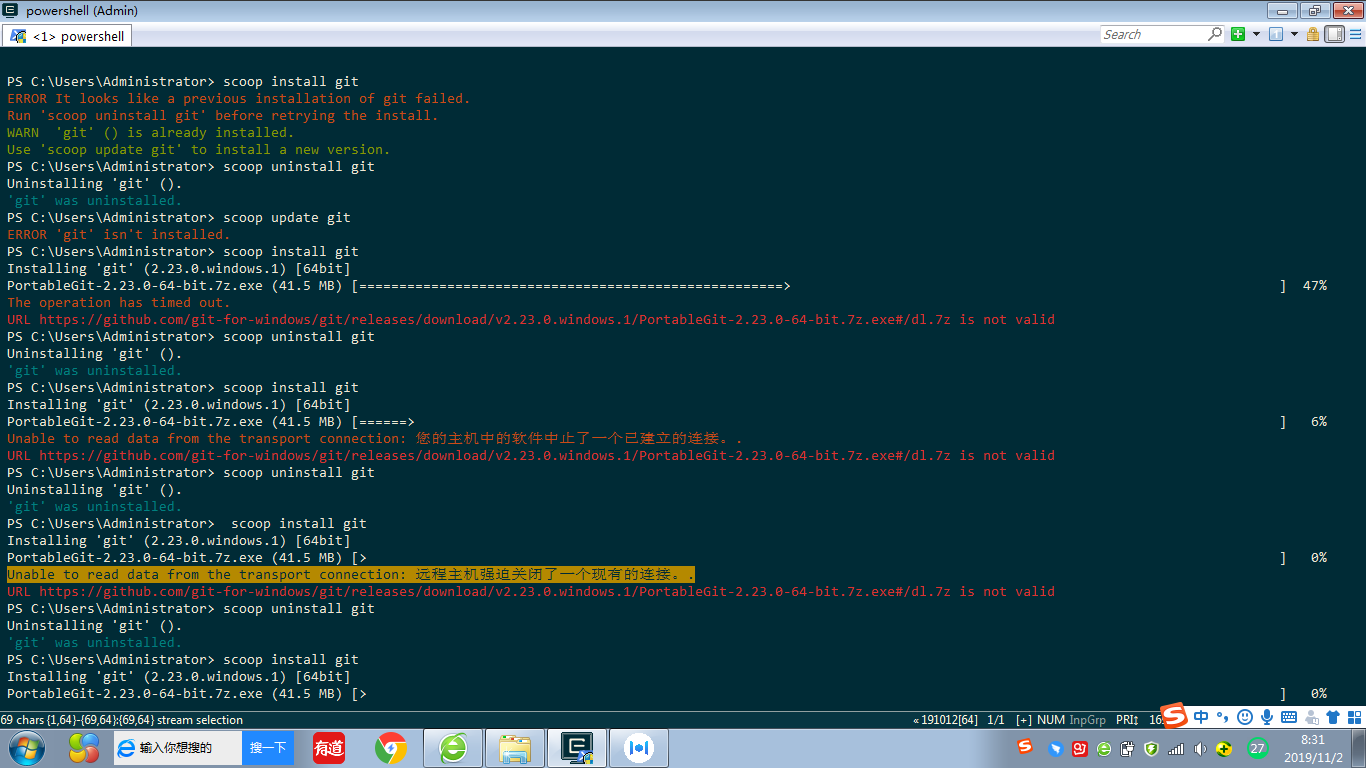Click the [+] new console status item

click(1024, 720)
